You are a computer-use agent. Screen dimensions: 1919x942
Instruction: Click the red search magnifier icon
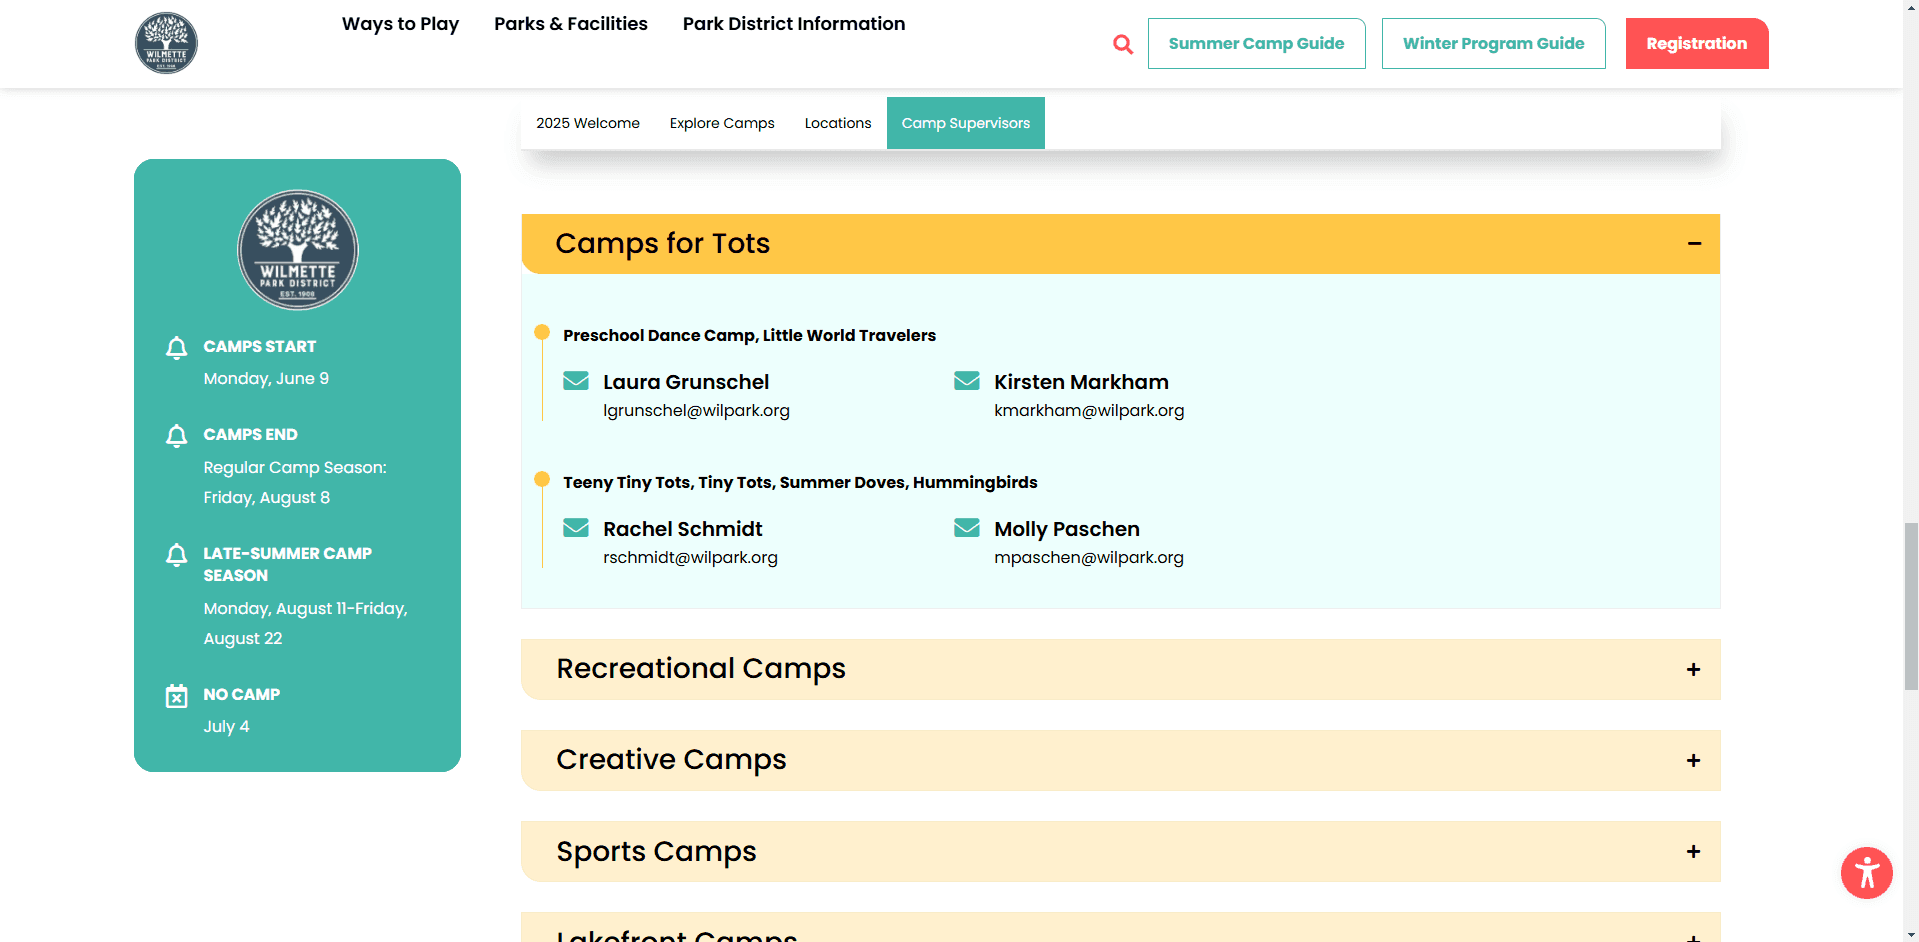(1123, 44)
